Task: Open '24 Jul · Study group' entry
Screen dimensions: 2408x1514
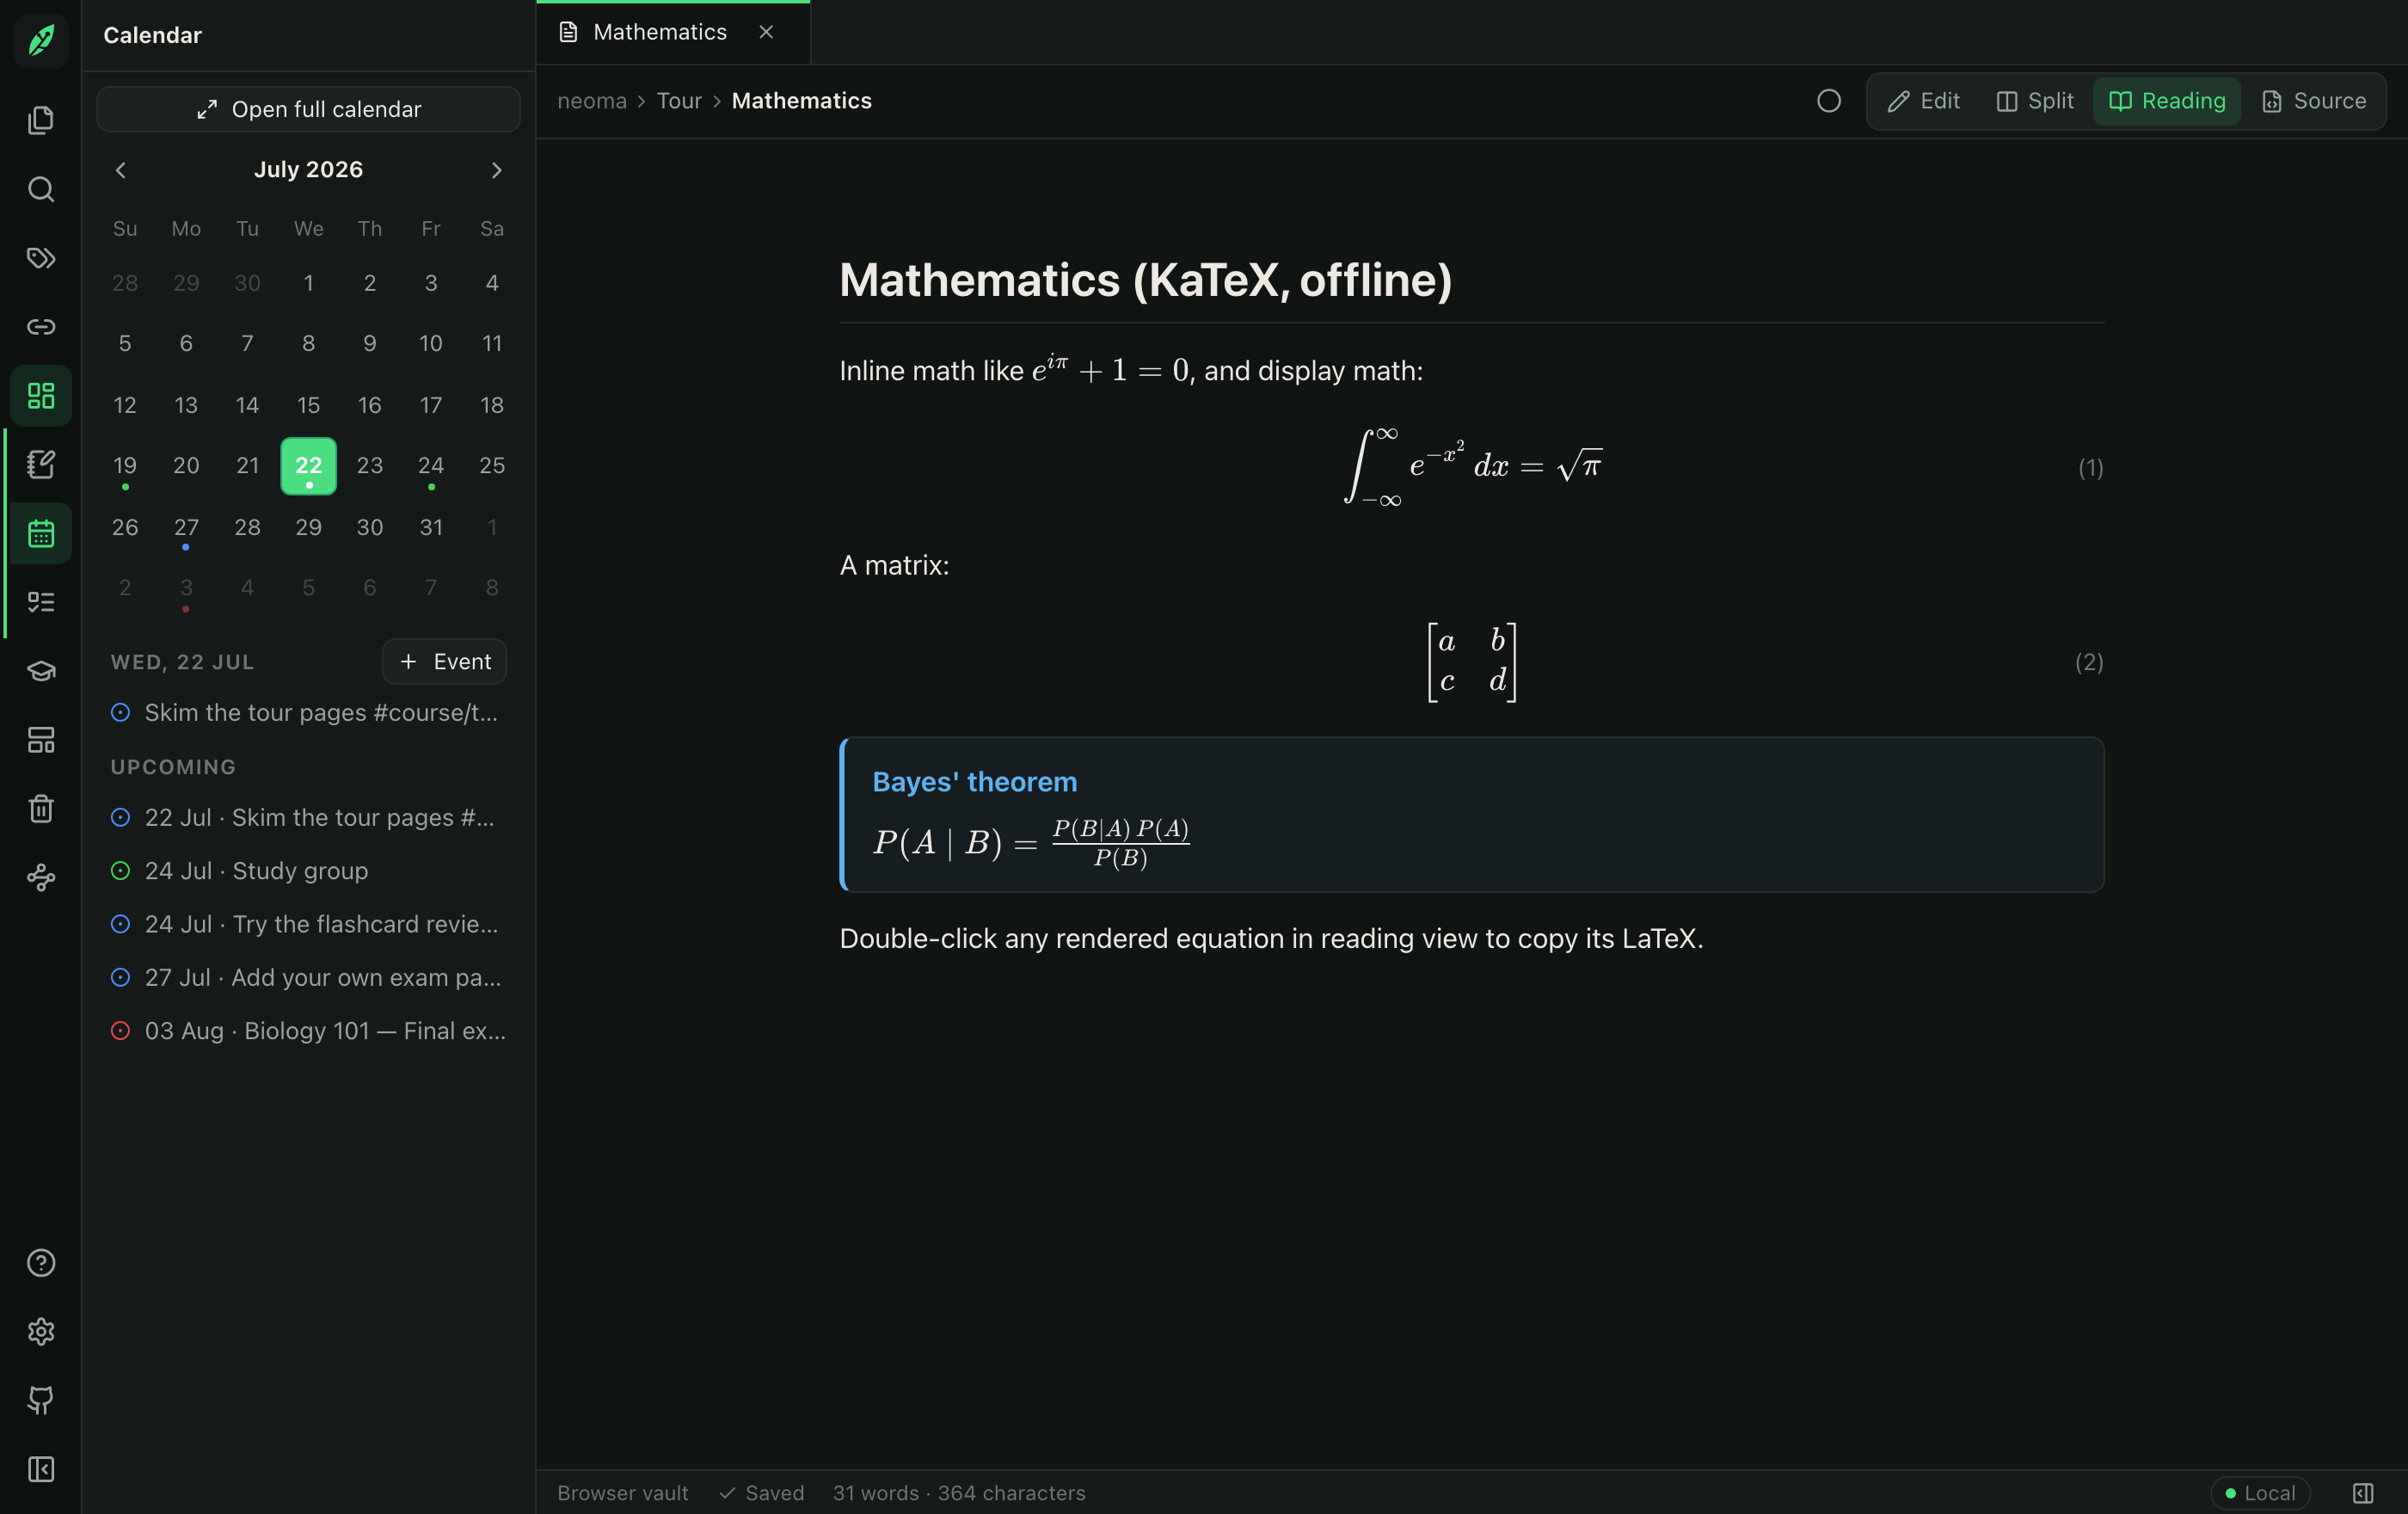Action: pos(308,871)
